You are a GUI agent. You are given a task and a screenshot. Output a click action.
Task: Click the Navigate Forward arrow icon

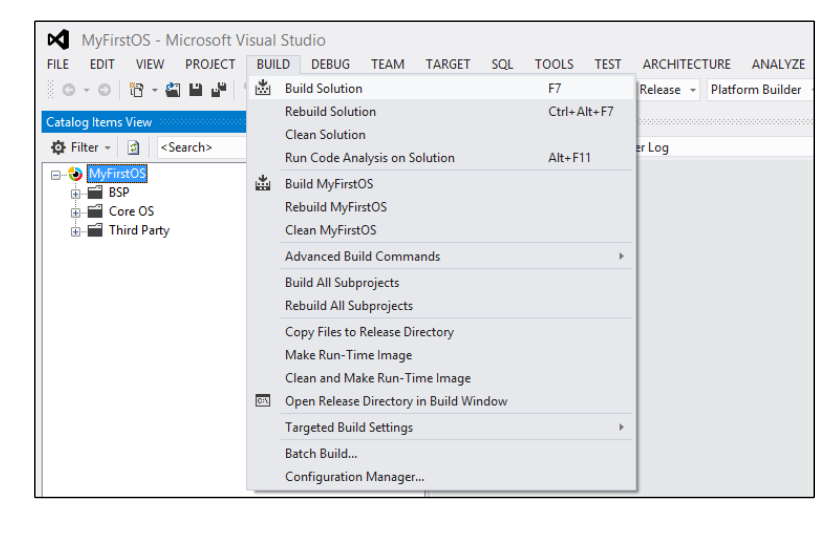105,90
